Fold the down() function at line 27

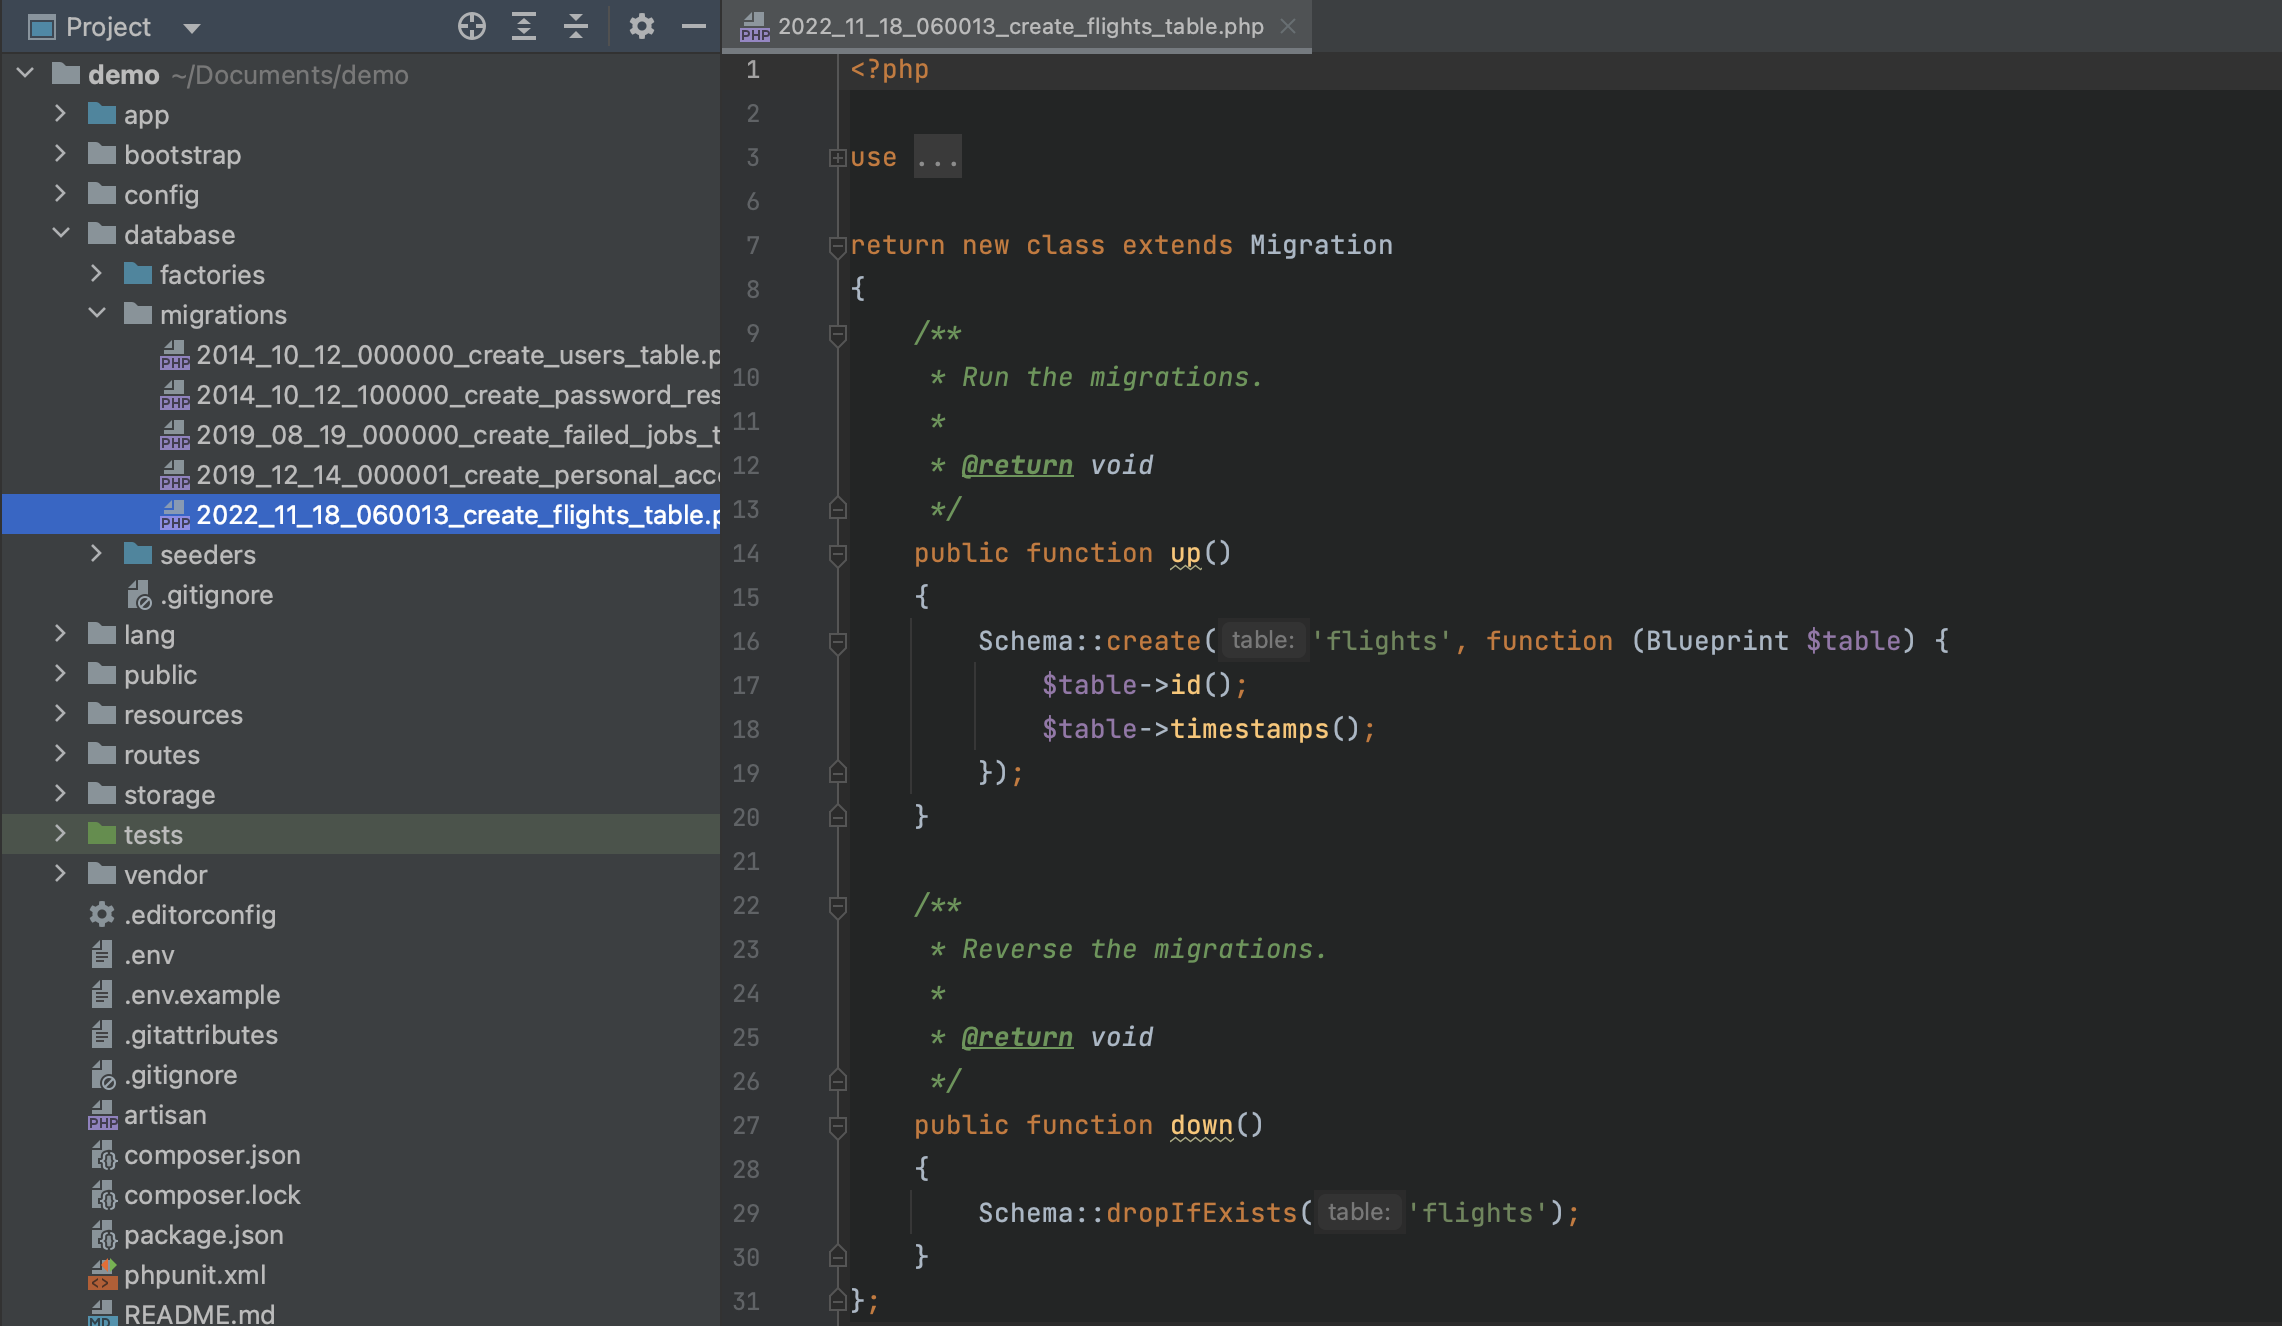(838, 1126)
